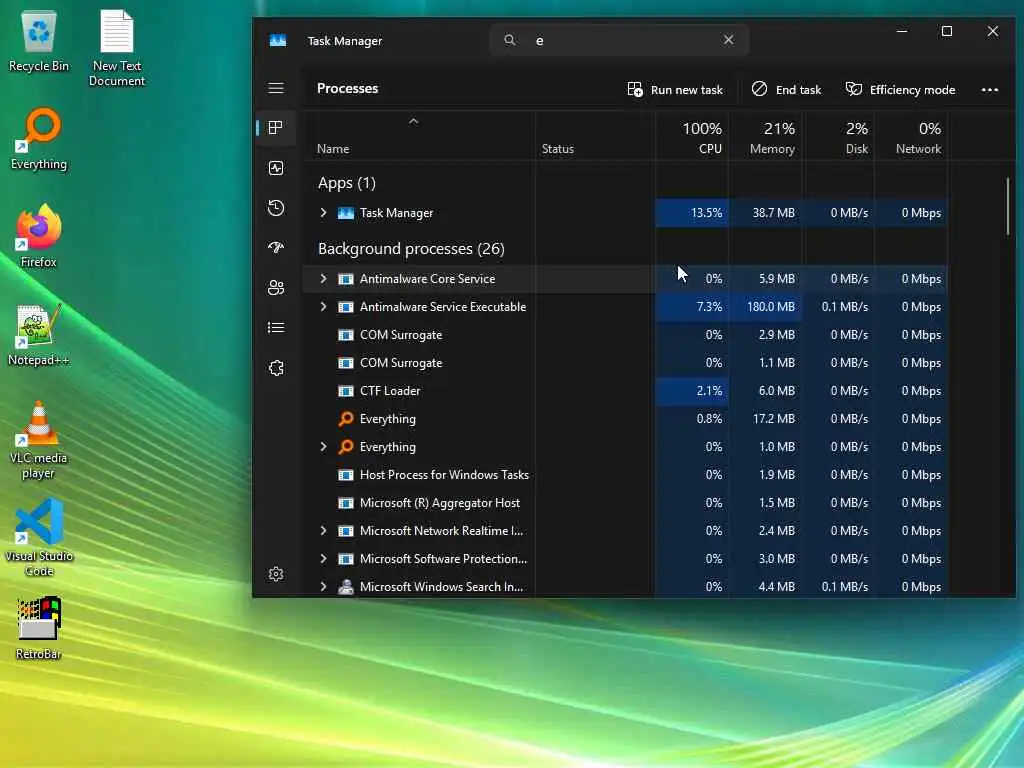Click the search magnifier icon in Task Manager
Viewport: 1024px width, 768px height.
click(x=509, y=40)
